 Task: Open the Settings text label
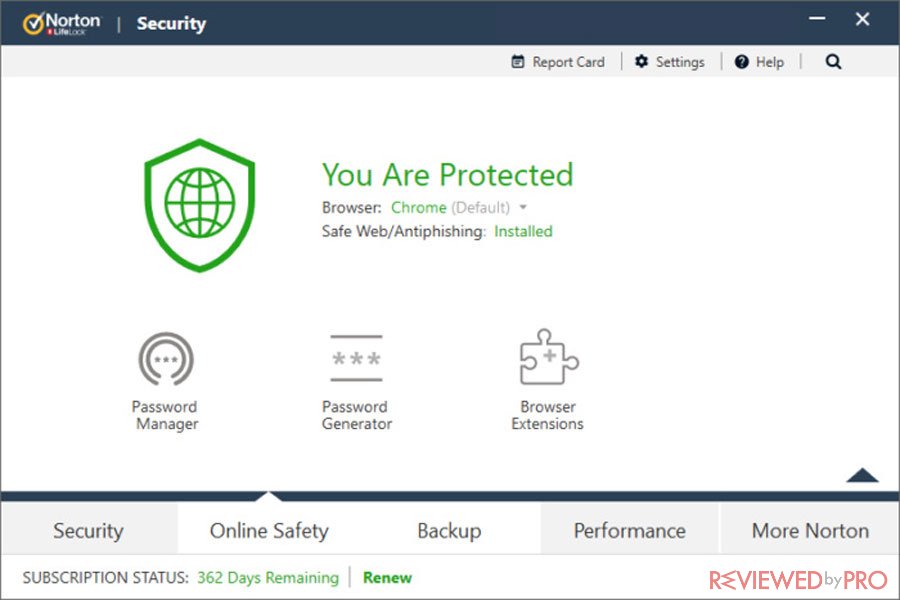pos(680,62)
